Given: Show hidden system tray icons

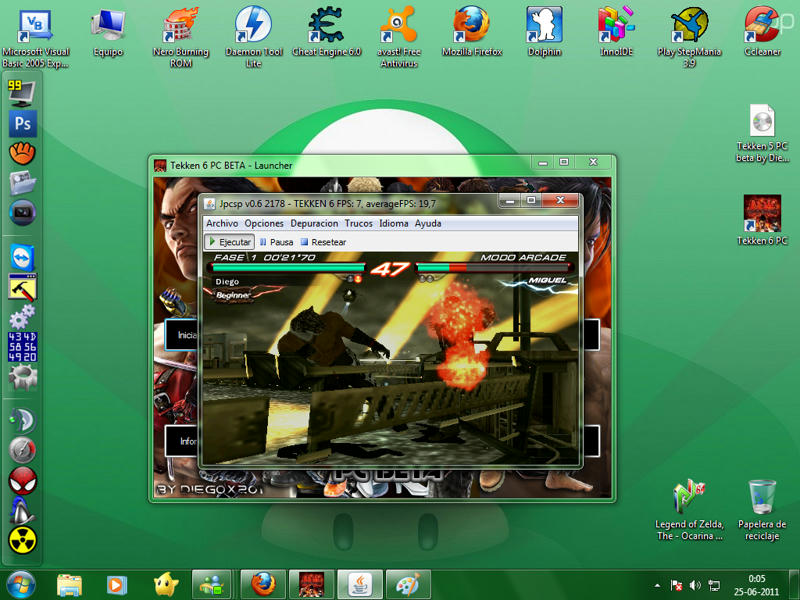Looking at the screenshot, I should (658, 585).
